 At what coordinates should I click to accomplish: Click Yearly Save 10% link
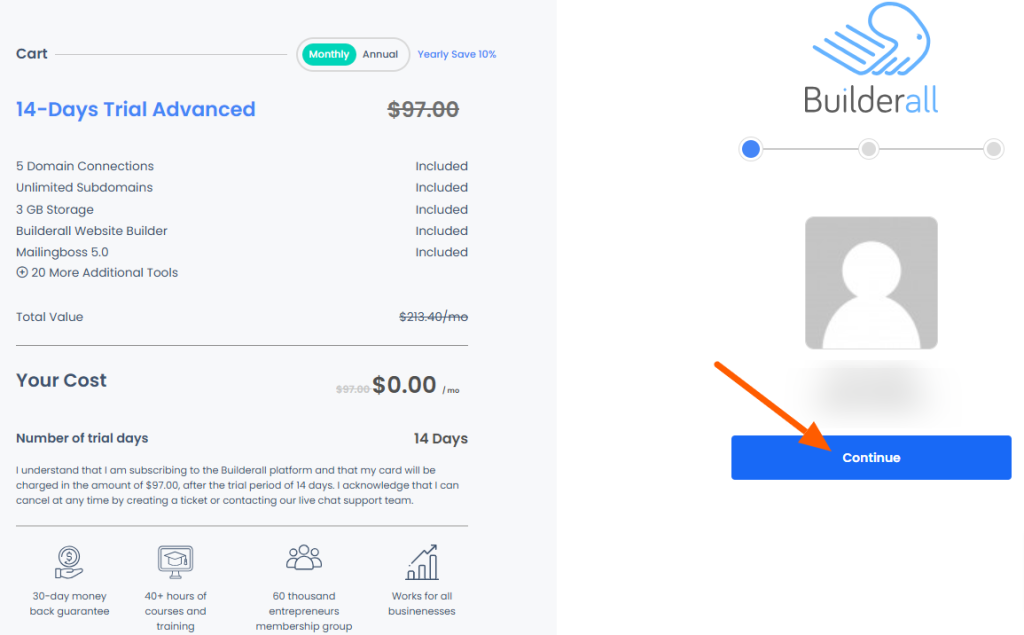click(456, 54)
